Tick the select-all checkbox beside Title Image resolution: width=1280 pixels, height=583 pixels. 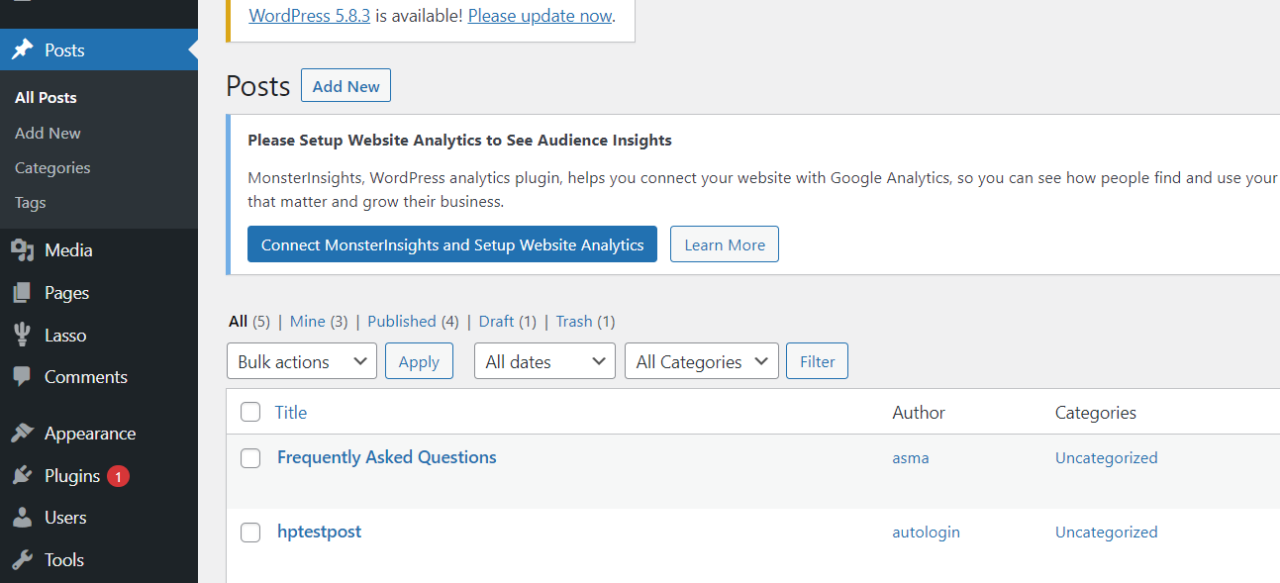[x=251, y=412]
